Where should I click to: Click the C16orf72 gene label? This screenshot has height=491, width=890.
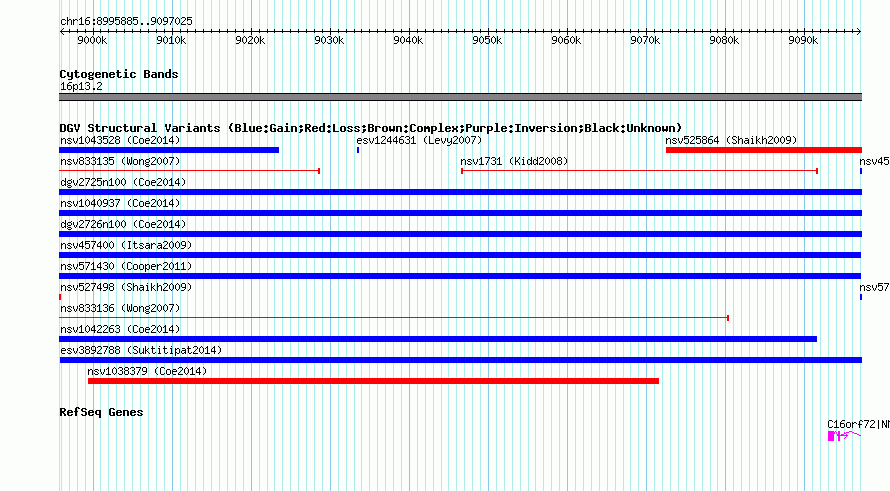click(858, 425)
